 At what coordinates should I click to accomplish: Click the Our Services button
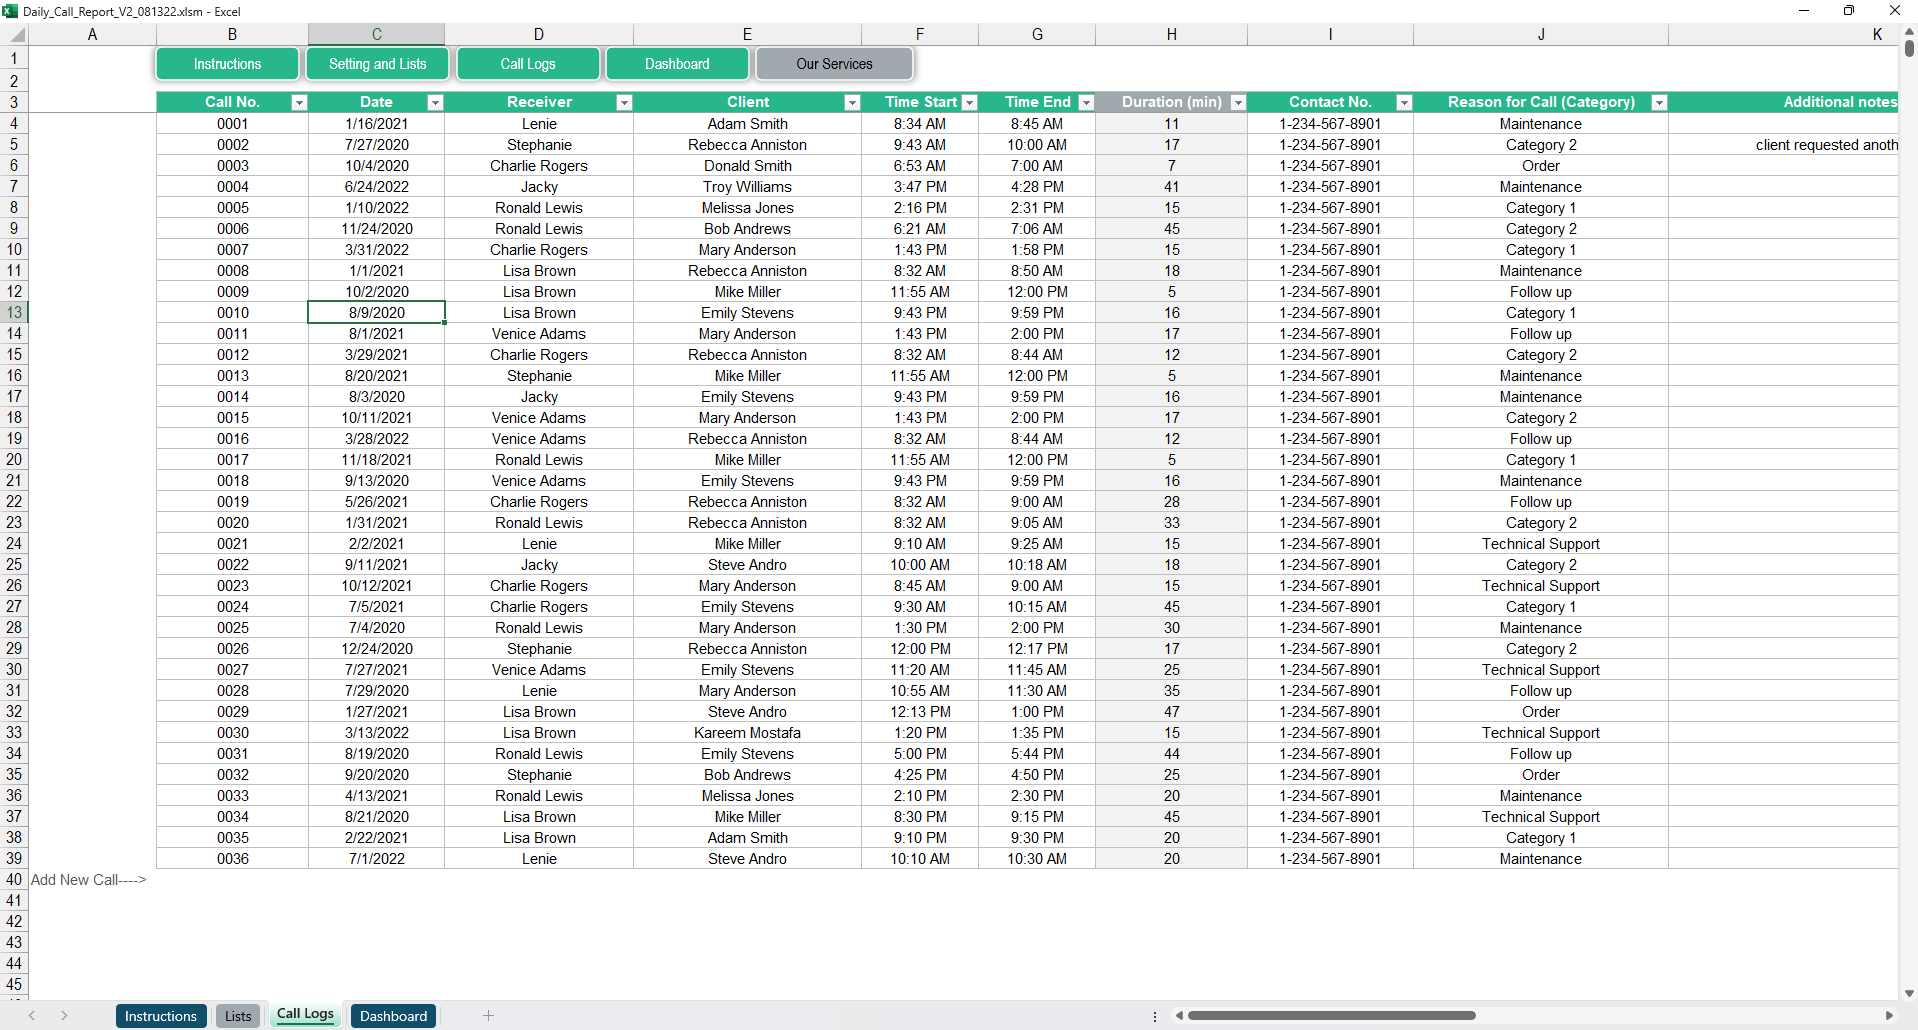[834, 63]
